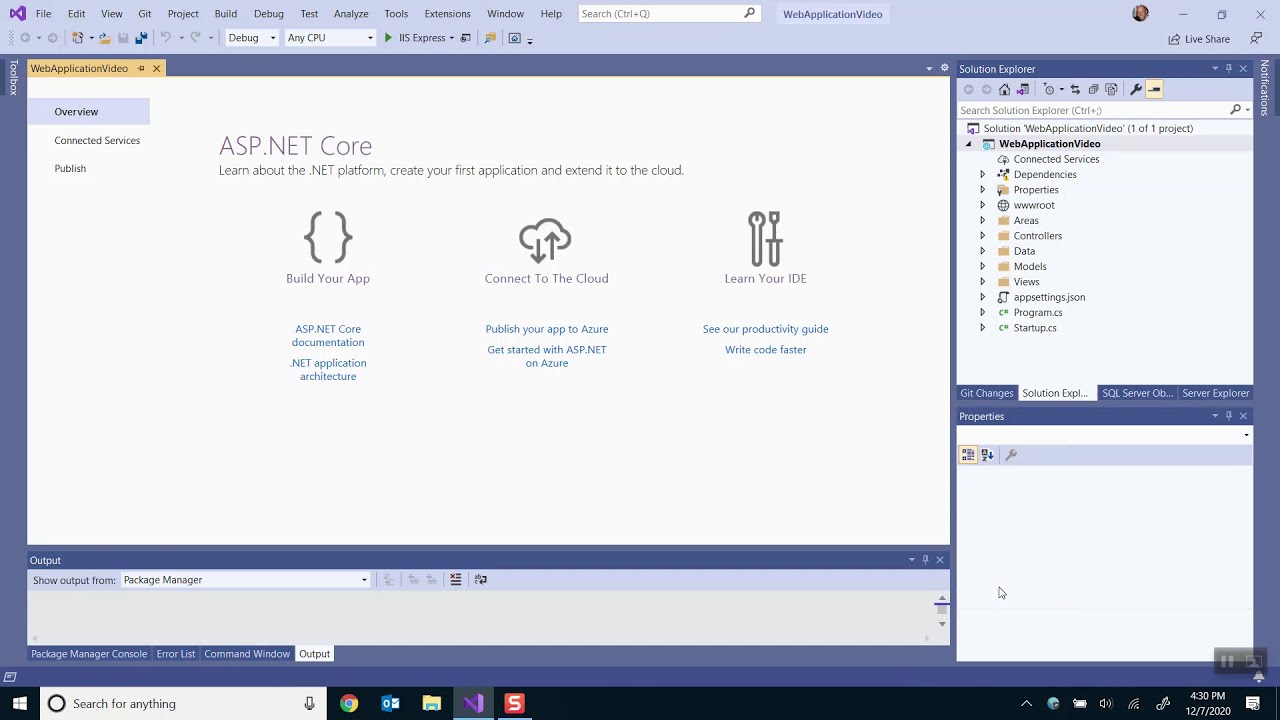Switch to the Error List tab
Viewport: 1280px width, 720px height.
(176, 654)
